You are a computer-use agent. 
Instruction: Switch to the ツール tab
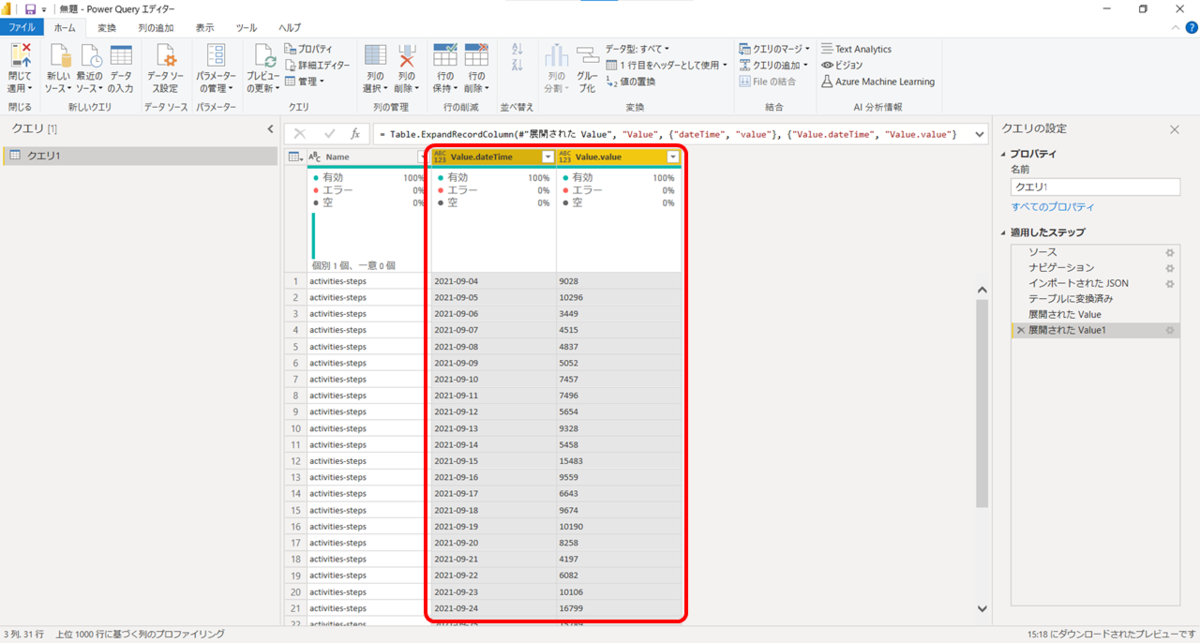tap(246, 27)
